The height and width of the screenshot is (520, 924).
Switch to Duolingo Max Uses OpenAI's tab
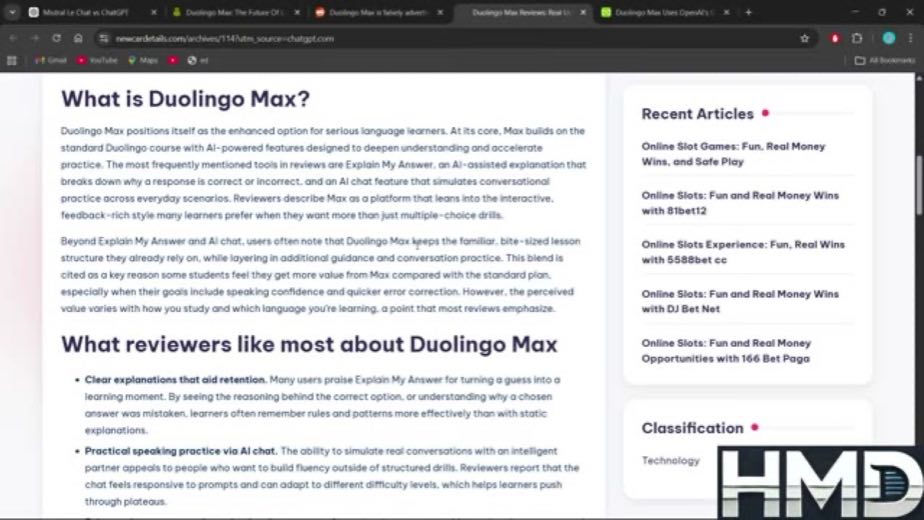click(664, 12)
